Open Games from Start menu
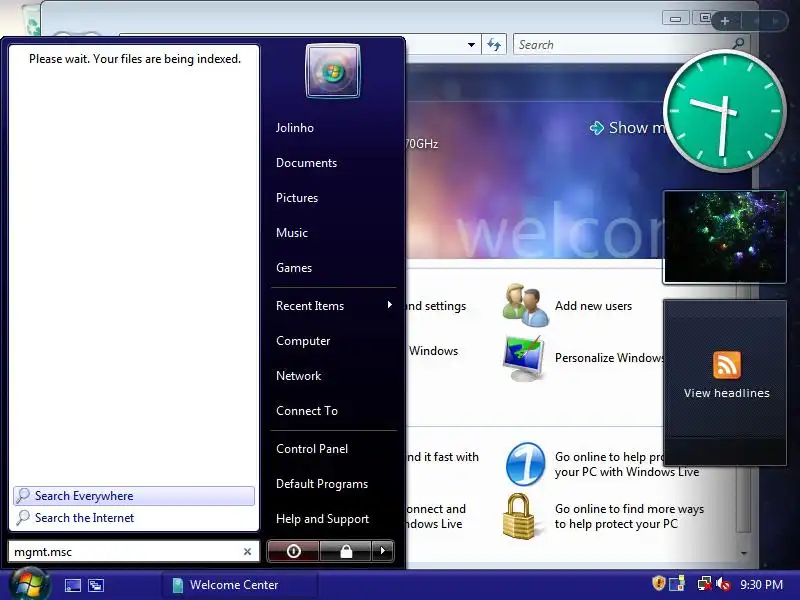Viewport: 800px width, 600px height. point(293,268)
